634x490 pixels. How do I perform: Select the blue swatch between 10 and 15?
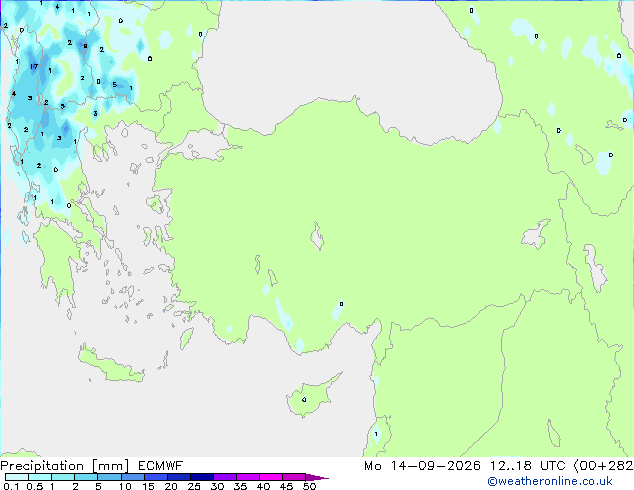point(133,477)
